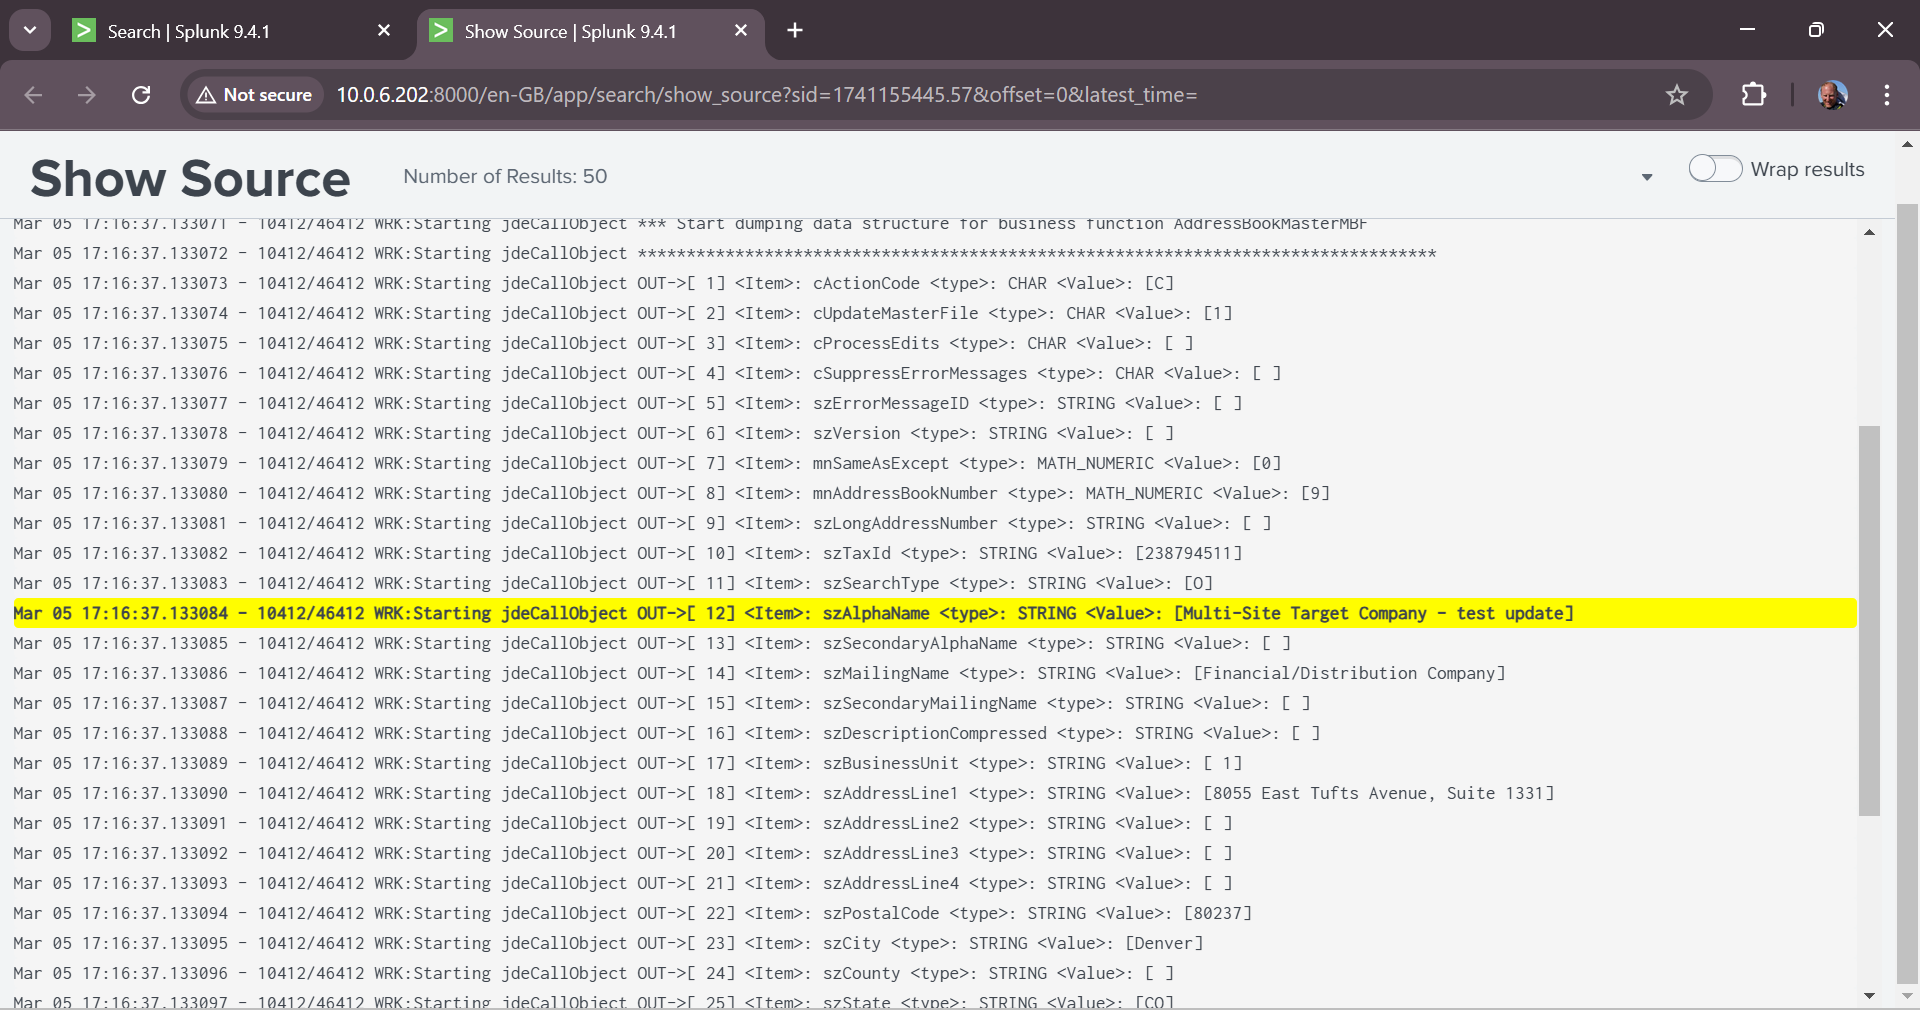The height and width of the screenshot is (1010, 1920).
Task: Click the inner log scrollbar up arrow
Action: [x=1869, y=233]
